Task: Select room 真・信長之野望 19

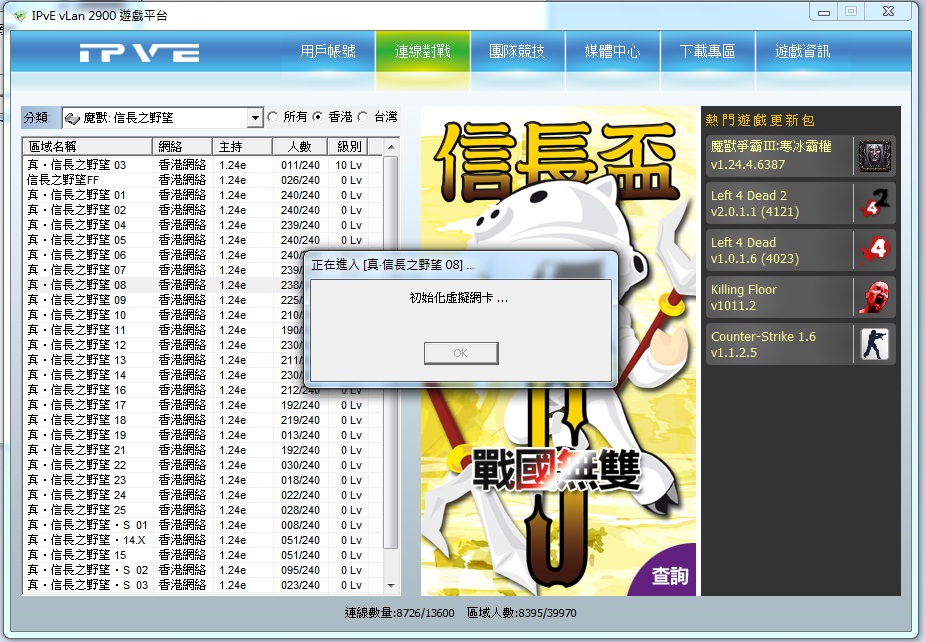Action: 203,435
